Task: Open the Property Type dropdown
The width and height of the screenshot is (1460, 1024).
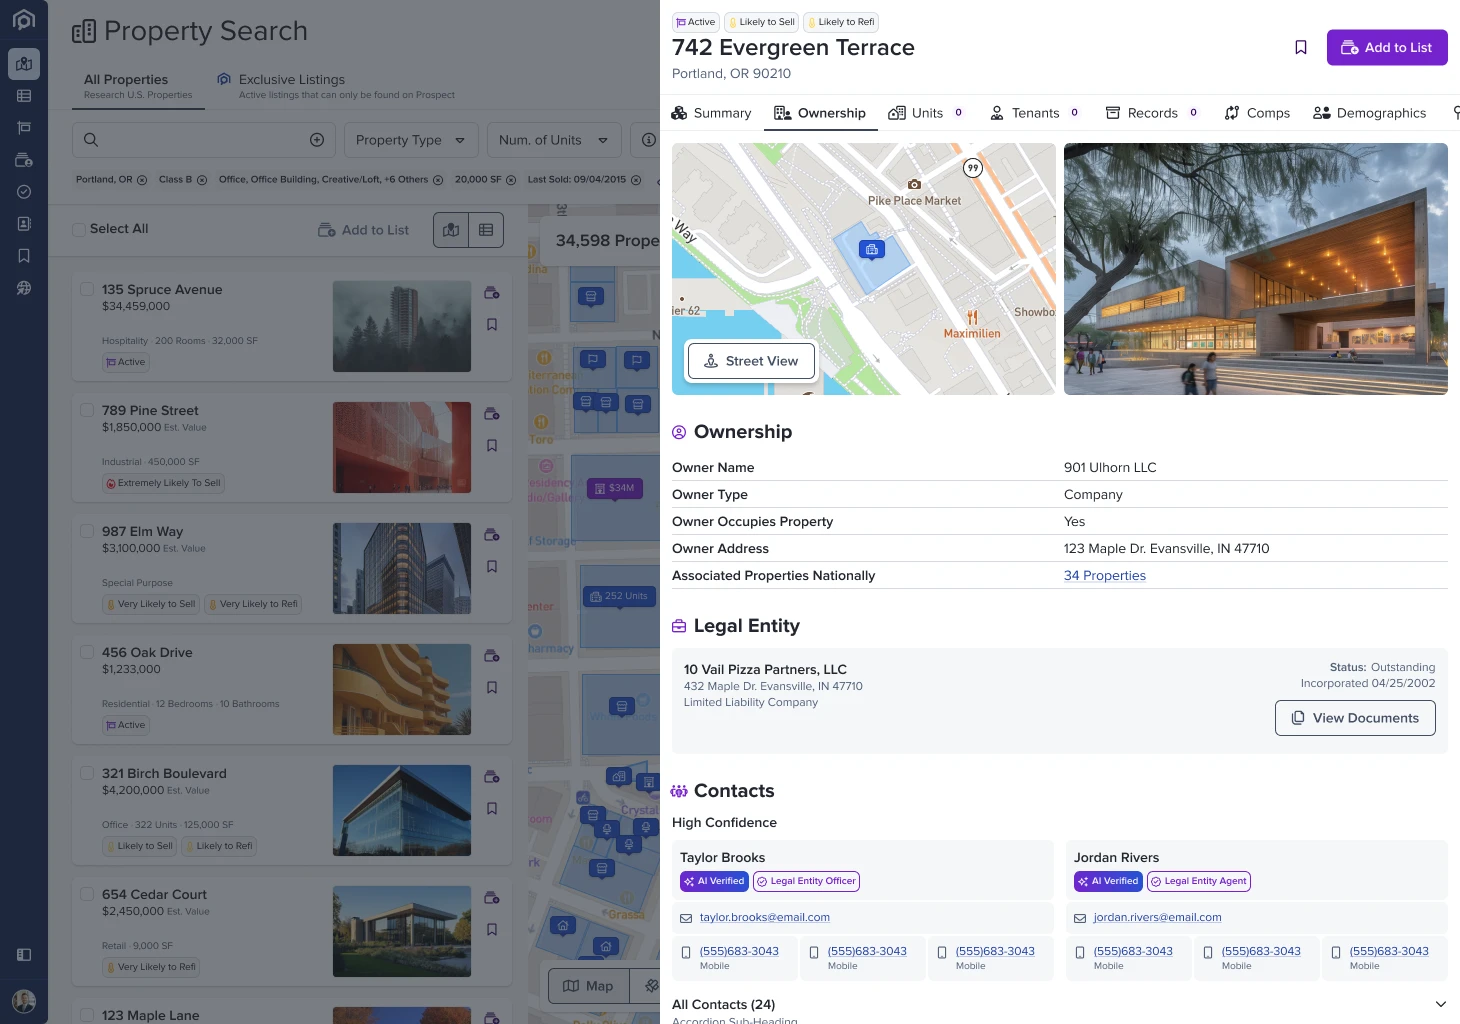Action: (x=411, y=140)
